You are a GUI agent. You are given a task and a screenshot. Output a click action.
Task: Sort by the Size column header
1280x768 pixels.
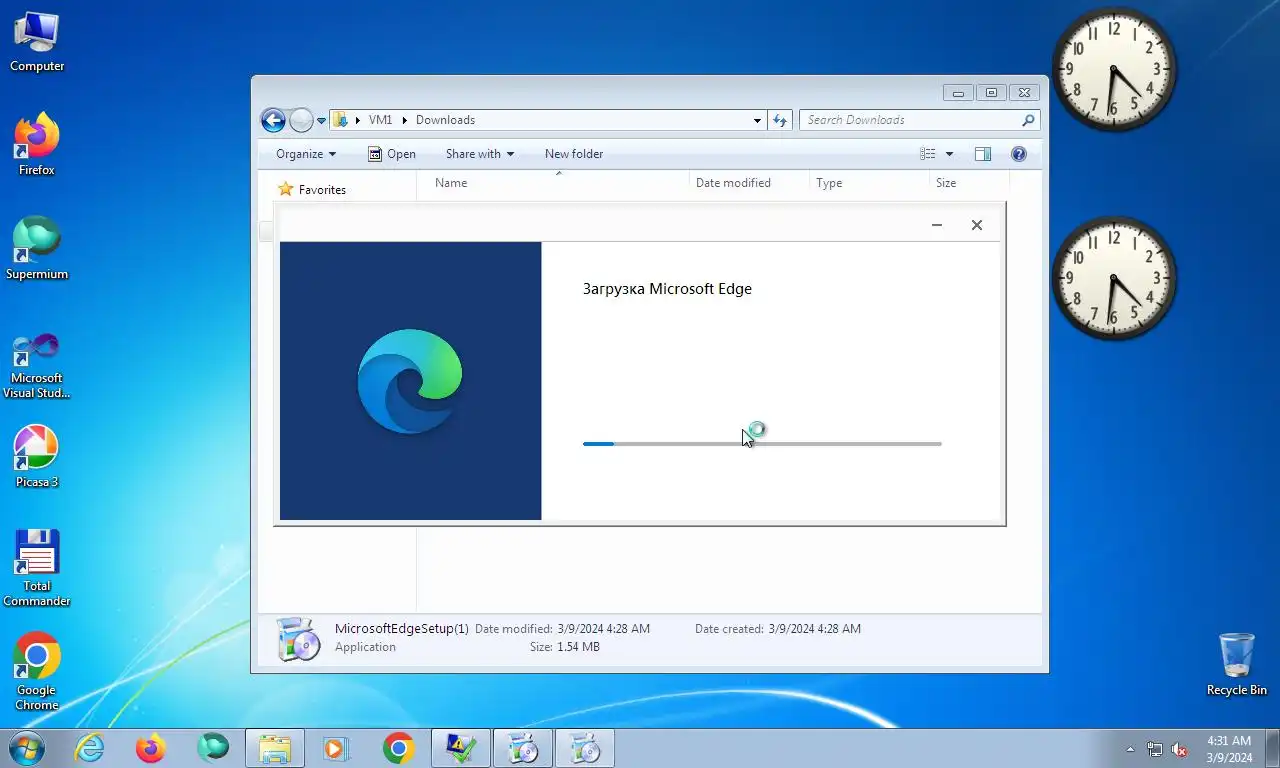click(968, 183)
